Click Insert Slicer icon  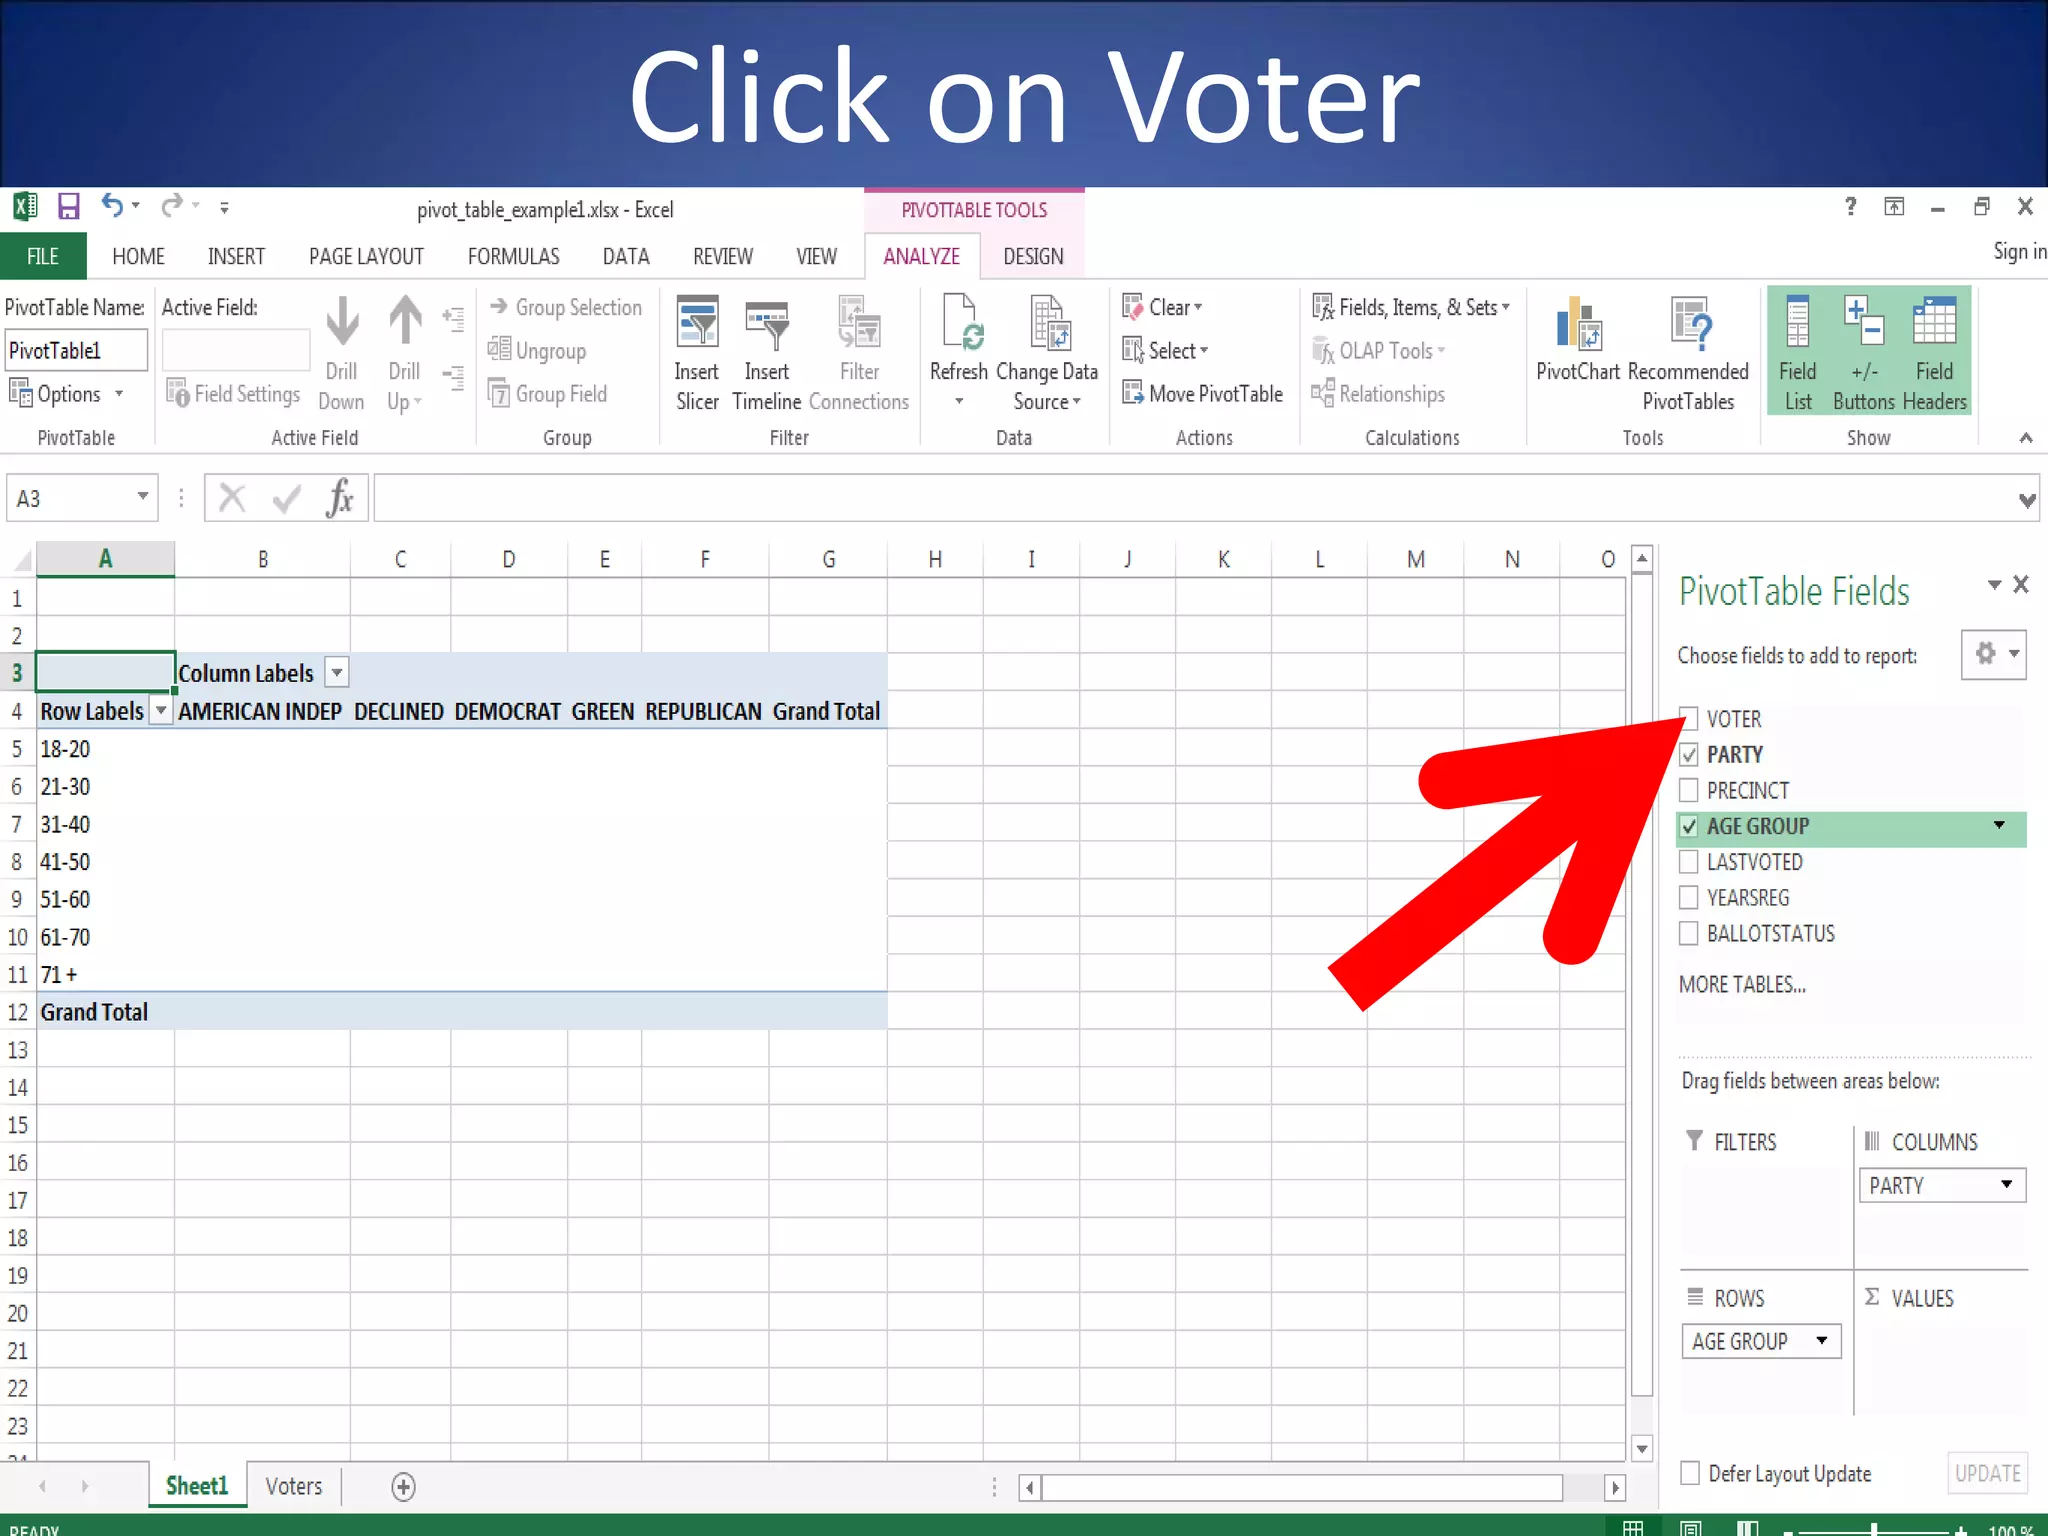point(697,322)
